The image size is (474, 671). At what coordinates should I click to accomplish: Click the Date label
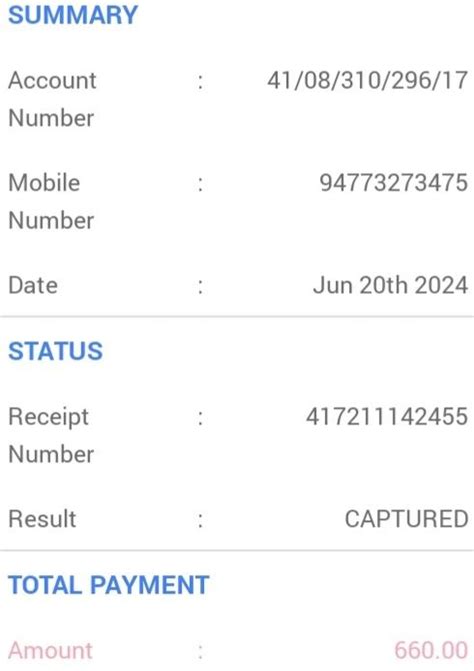coord(33,285)
